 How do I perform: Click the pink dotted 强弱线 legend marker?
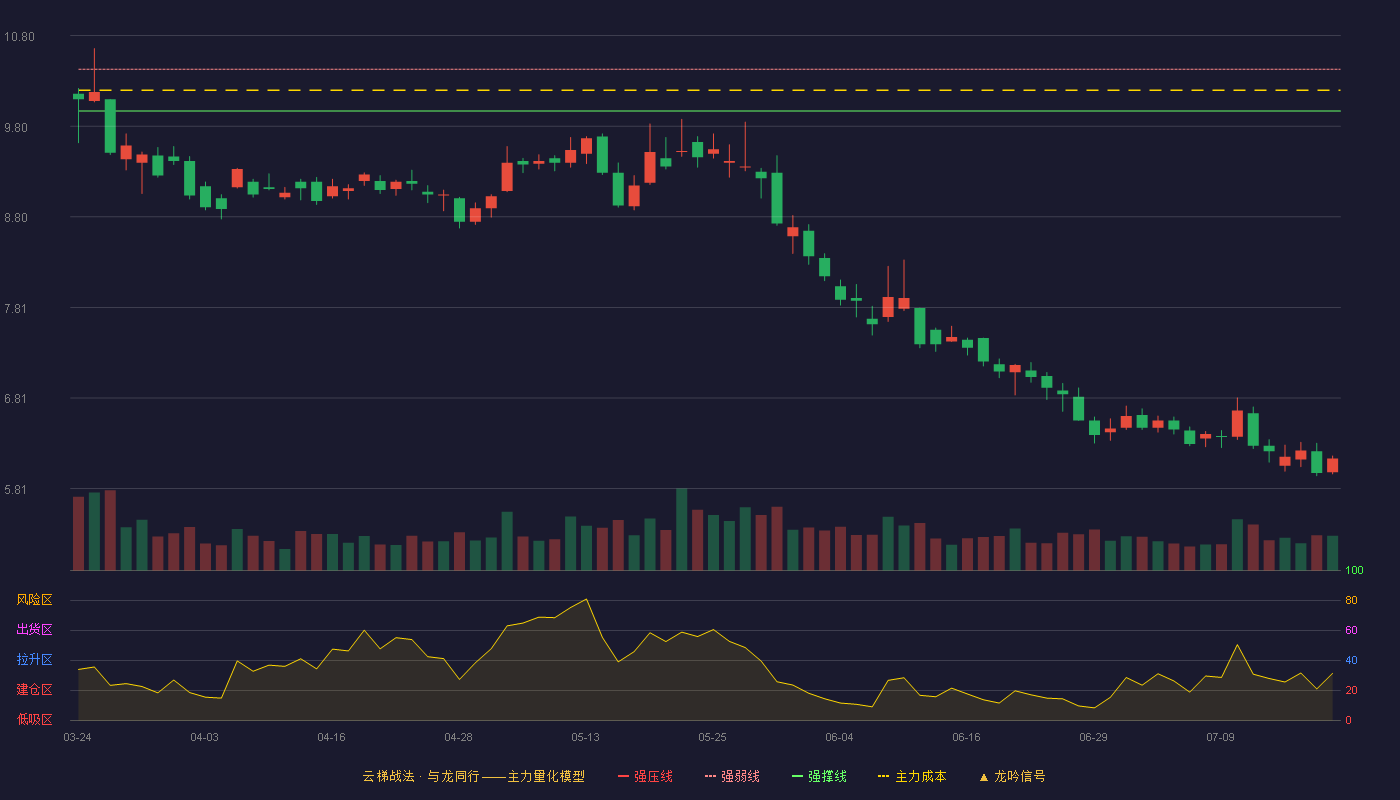click(x=711, y=776)
